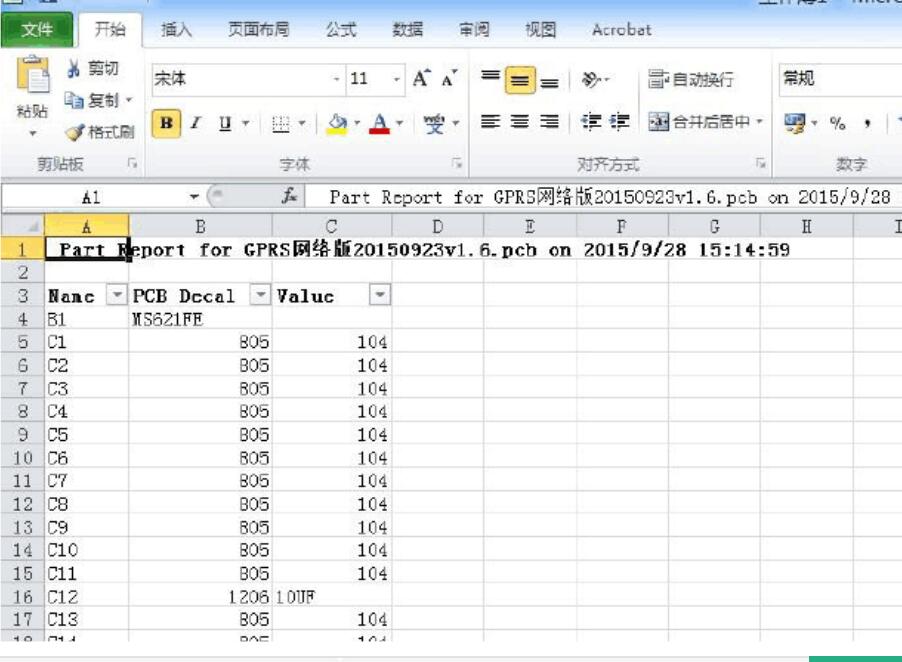Viewport: 902px width, 662px height.
Task: Toggle Italic formatting
Action: tap(196, 123)
